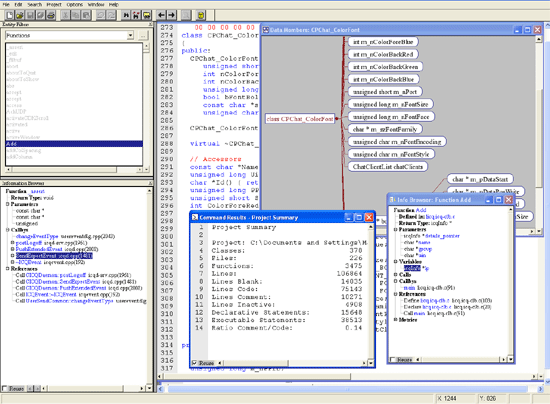The width and height of the screenshot is (550, 404).
Task: Open the Help menu
Action: coord(114,5)
